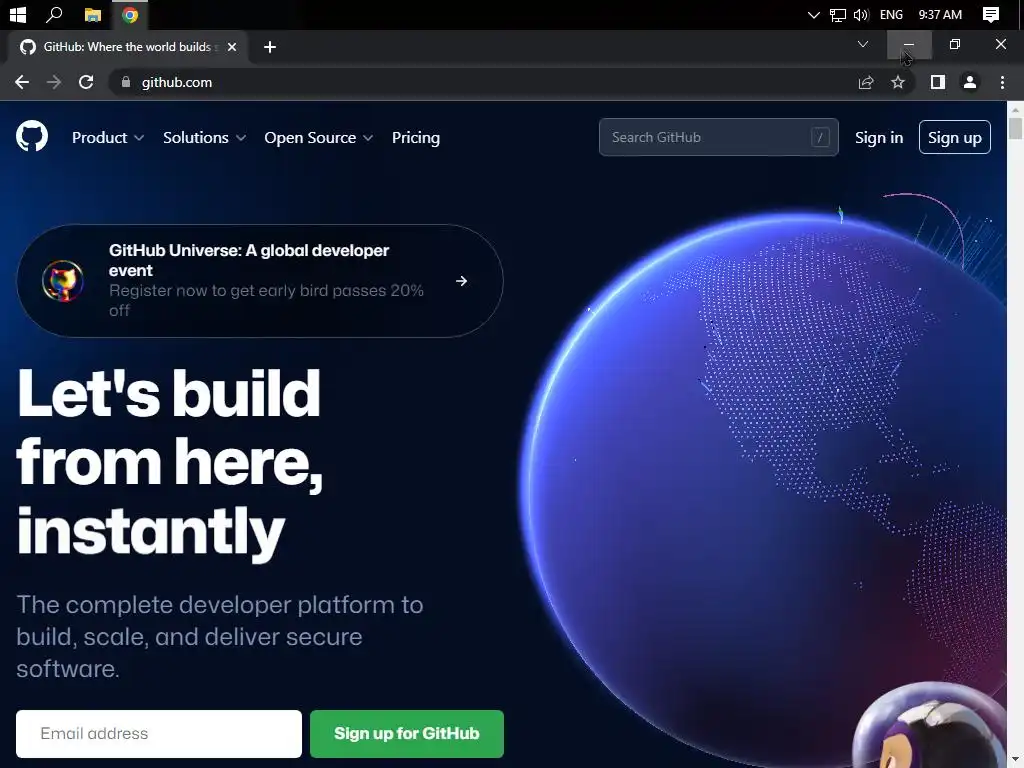
Task: Open the Chrome profile avatar
Action: click(970, 82)
